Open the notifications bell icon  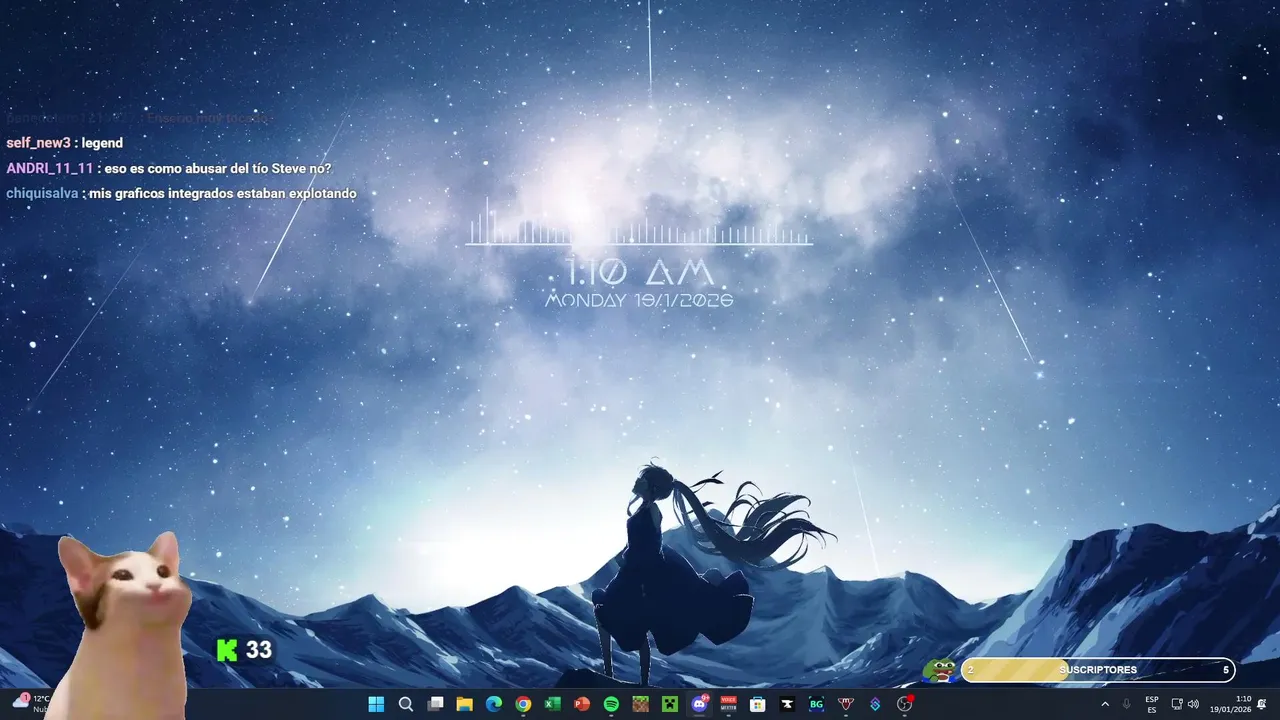click(1262, 704)
